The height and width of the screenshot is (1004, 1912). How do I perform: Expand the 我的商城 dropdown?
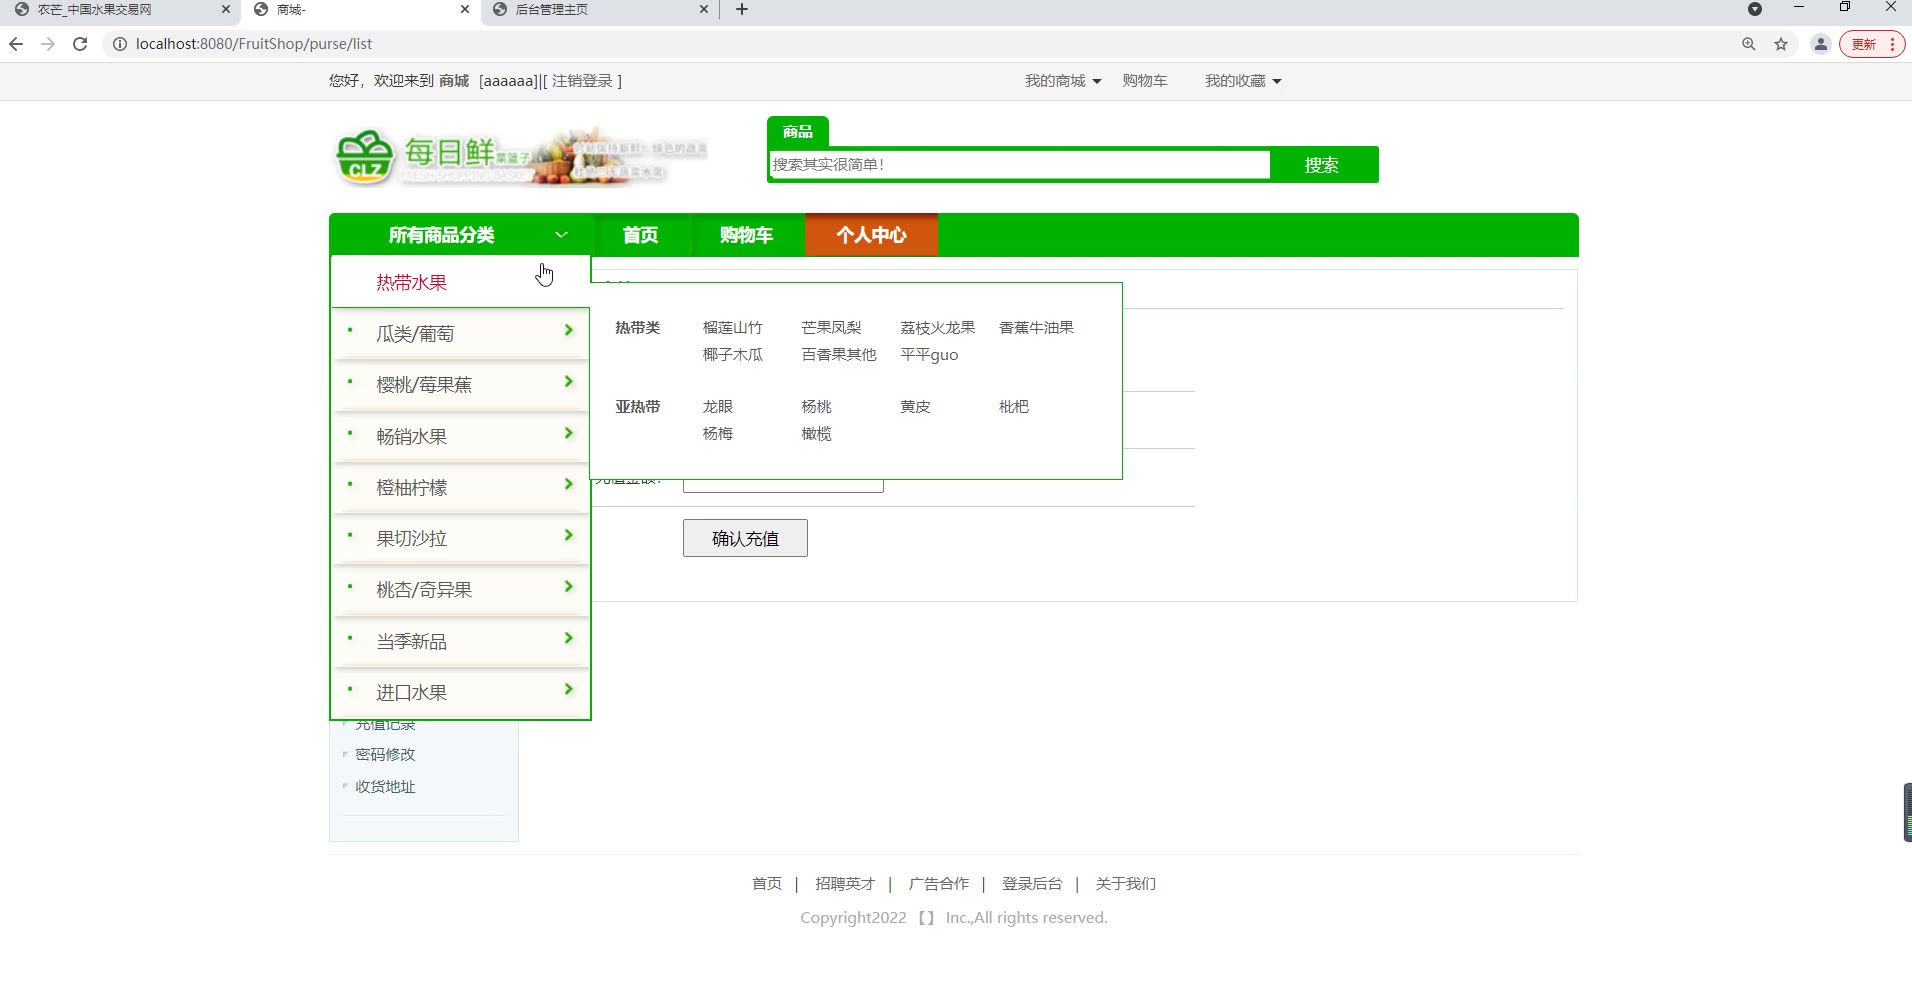coord(1062,81)
